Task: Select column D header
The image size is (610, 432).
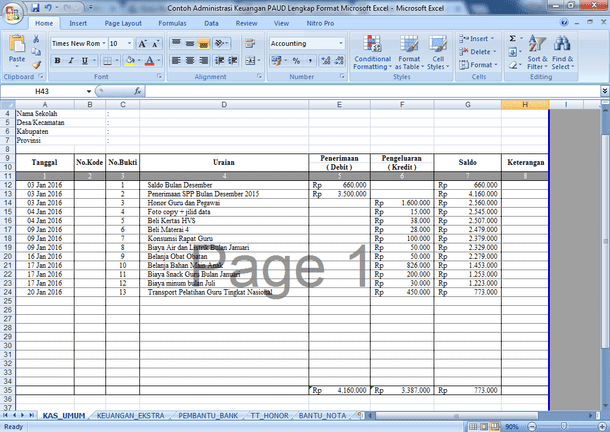Action: coord(224,105)
